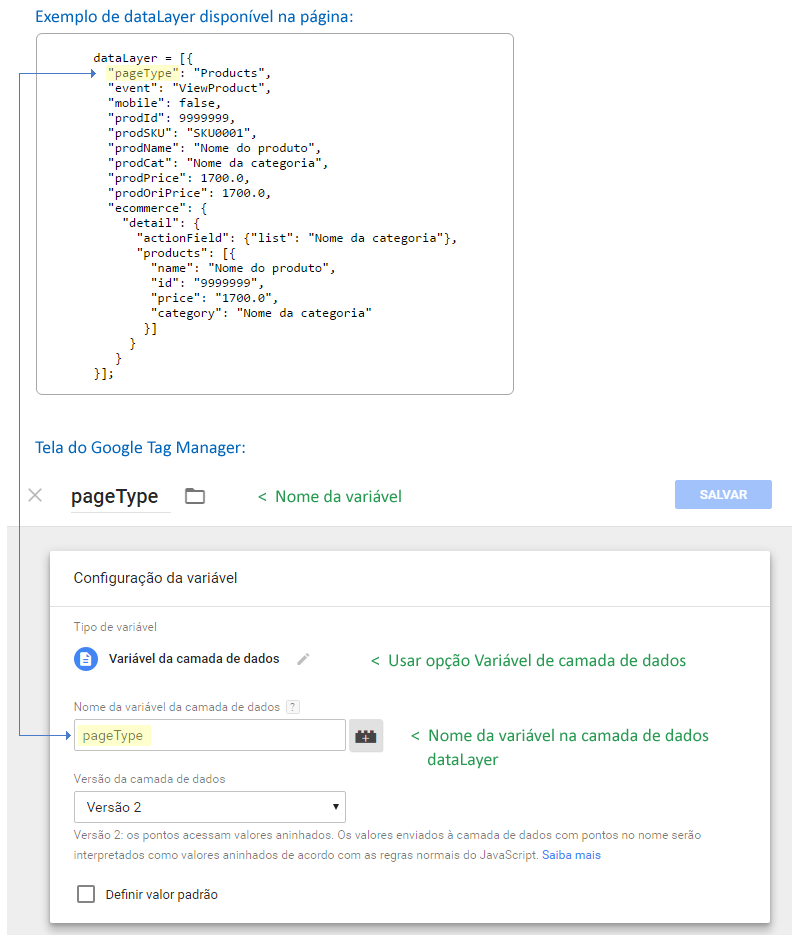The height and width of the screenshot is (943, 800).
Task: Focus the data layer variable name field
Action: point(210,735)
